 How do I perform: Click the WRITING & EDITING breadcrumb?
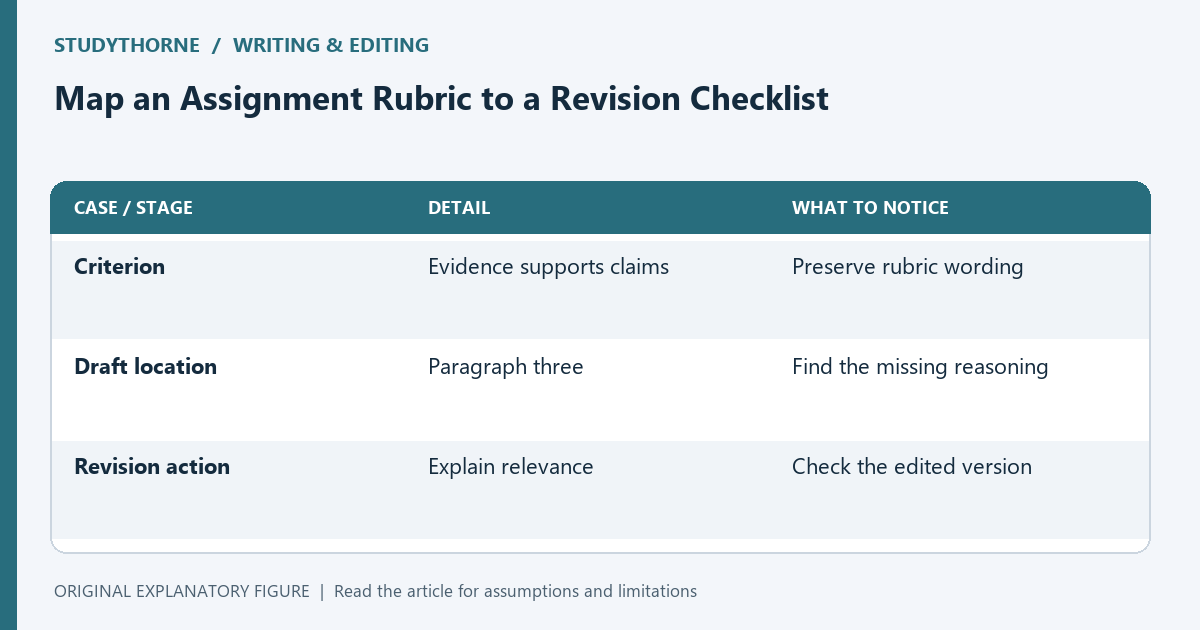pyautogui.click(x=331, y=45)
